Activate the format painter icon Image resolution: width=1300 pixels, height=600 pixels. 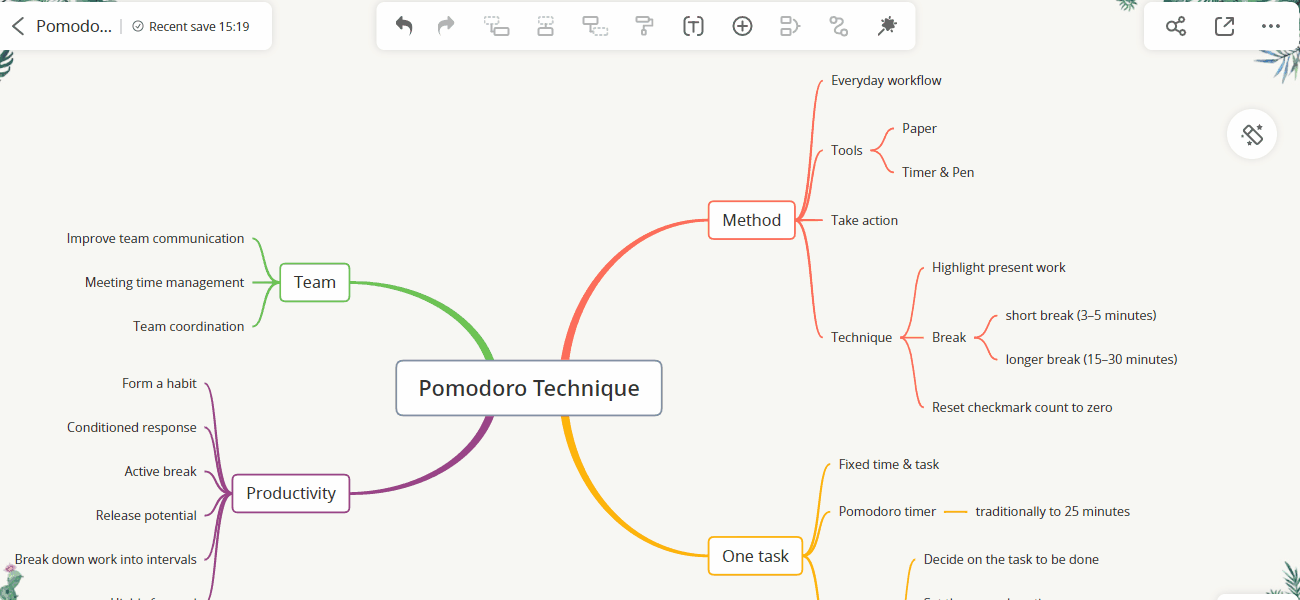pos(643,26)
